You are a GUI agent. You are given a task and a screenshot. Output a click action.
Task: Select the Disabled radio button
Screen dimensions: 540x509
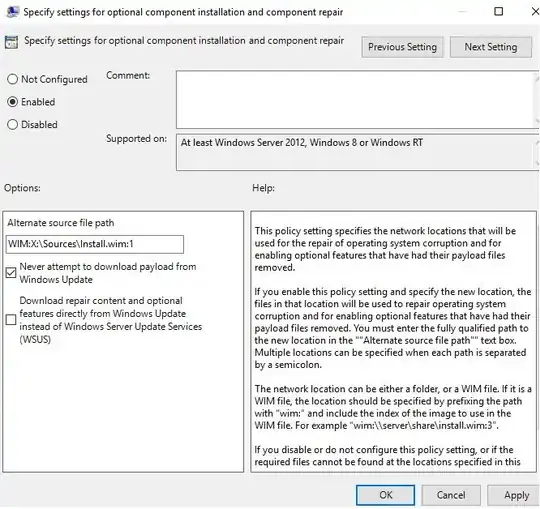12,124
